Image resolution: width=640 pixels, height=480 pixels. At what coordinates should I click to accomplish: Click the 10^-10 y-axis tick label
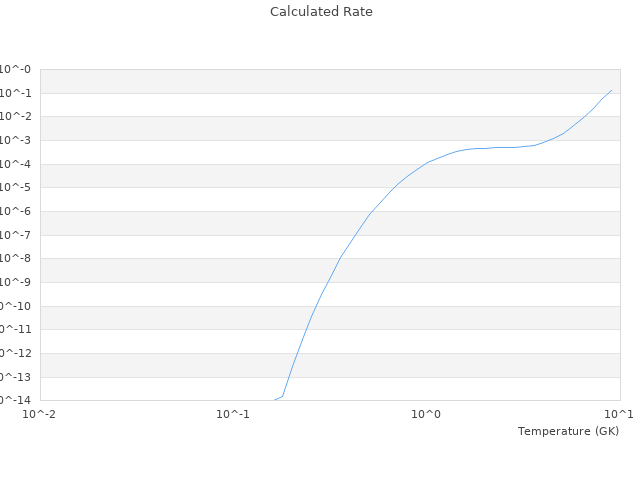pos(15,306)
